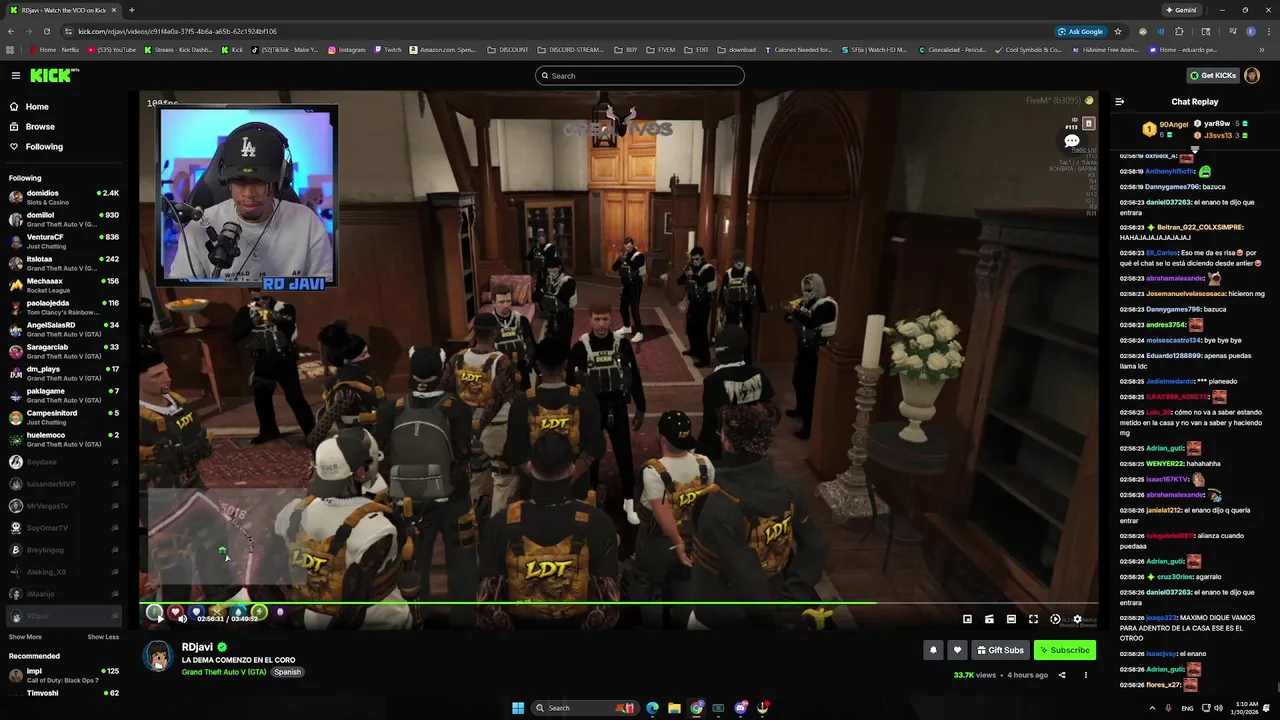Open the YouTube bookmark
The height and width of the screenshot is (720, 1280).
(111, 49)
